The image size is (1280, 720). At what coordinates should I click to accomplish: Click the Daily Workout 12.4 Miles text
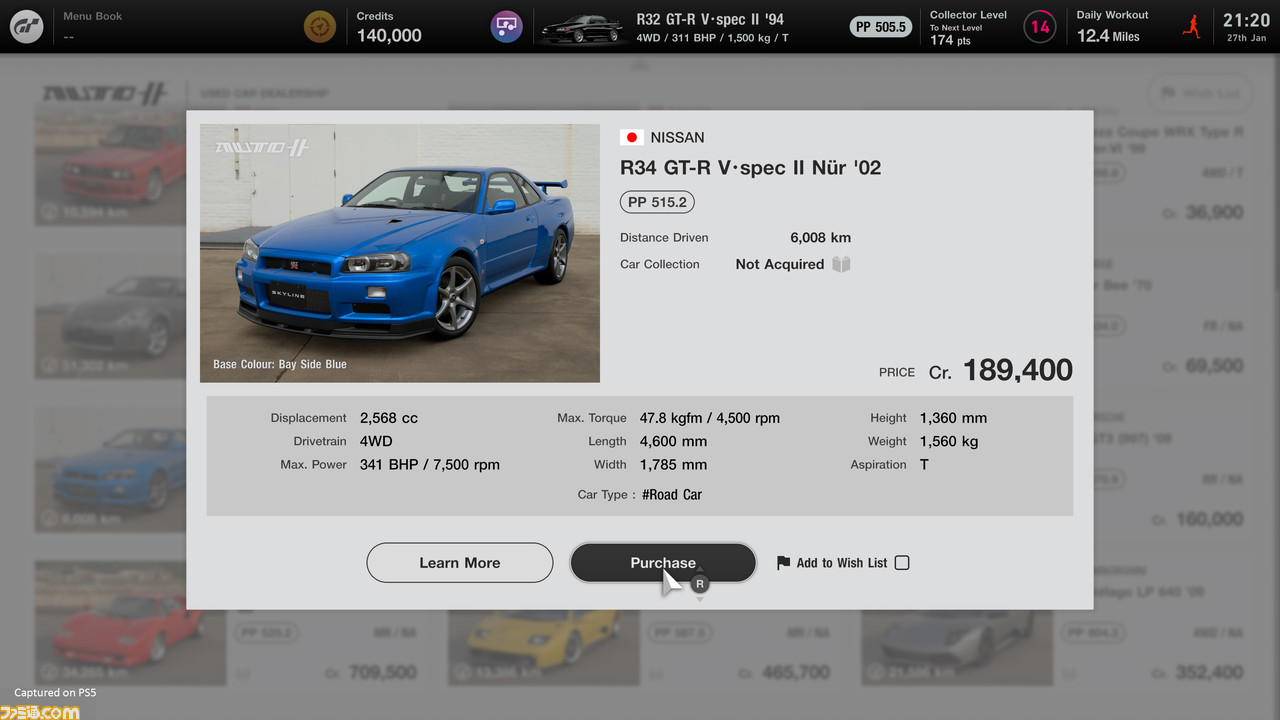[1108, 35]
